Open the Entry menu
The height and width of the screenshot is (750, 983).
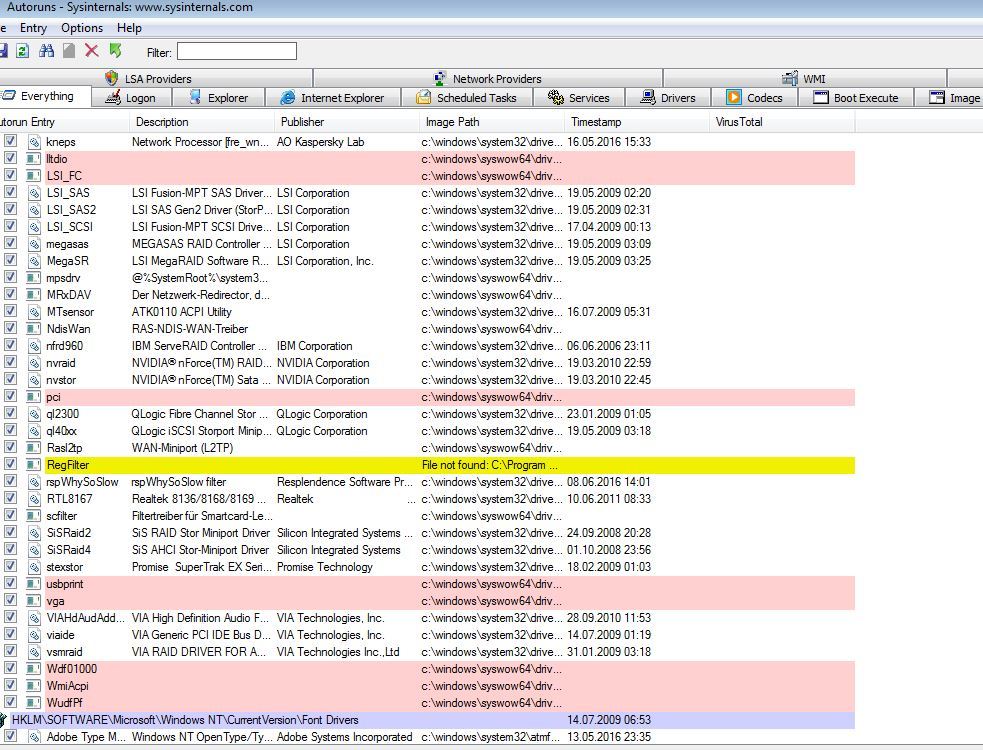(33, 28)
